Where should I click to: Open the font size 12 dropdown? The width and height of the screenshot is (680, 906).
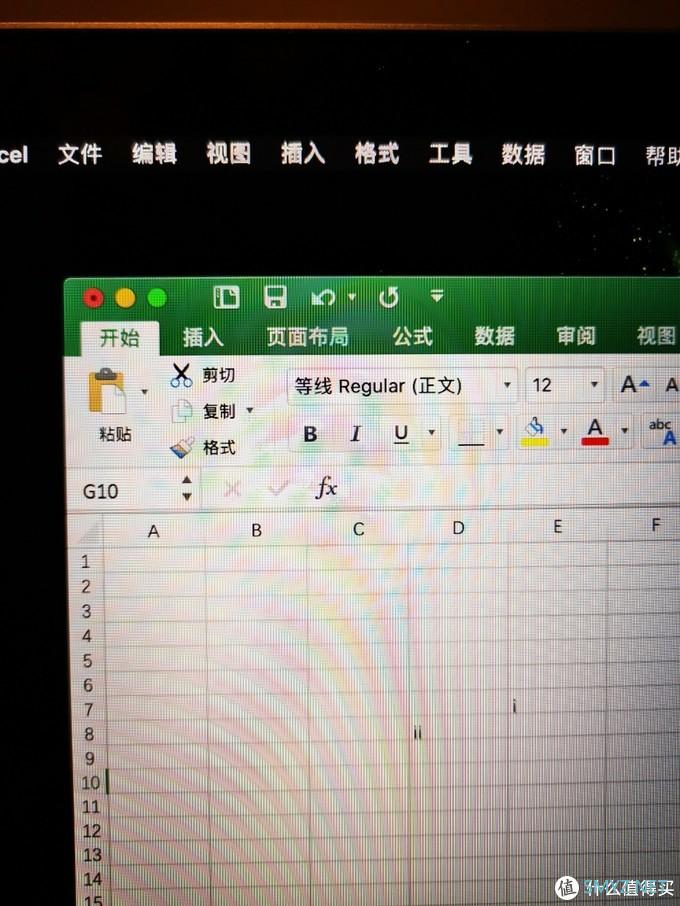click(593, 384)
